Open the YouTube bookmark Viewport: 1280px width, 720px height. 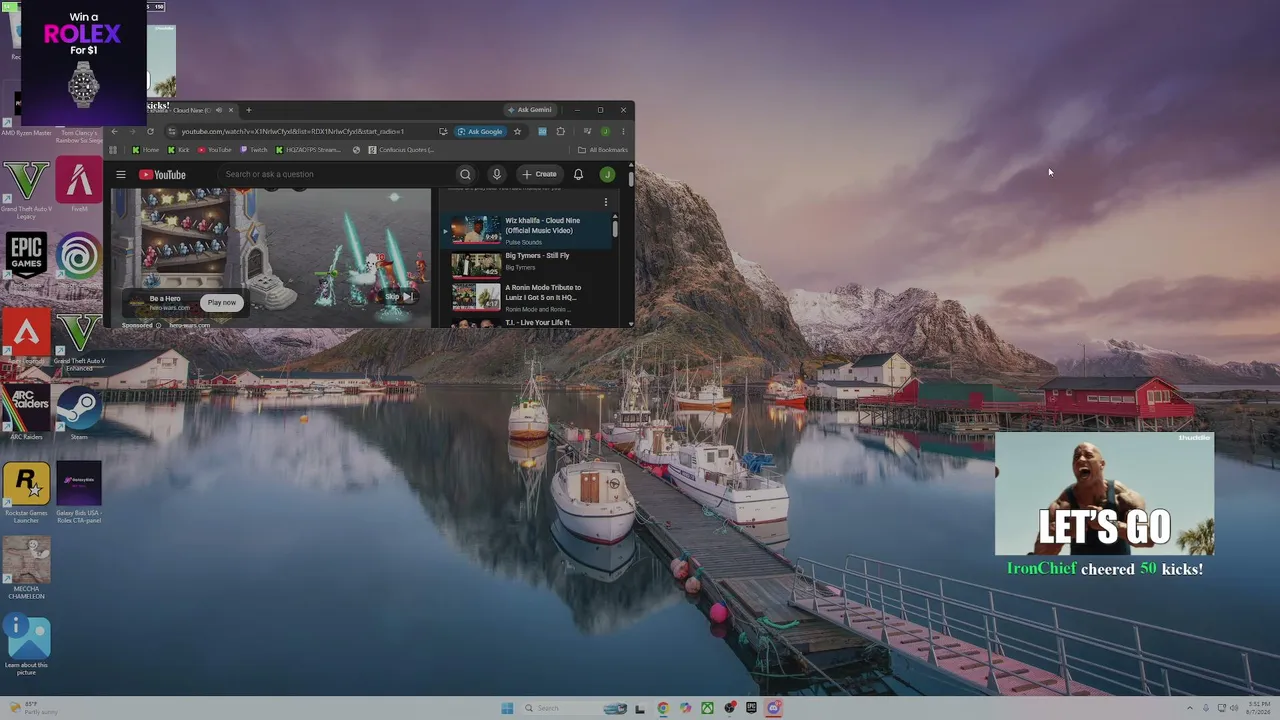pyautogui.click(x=214, y=150)
